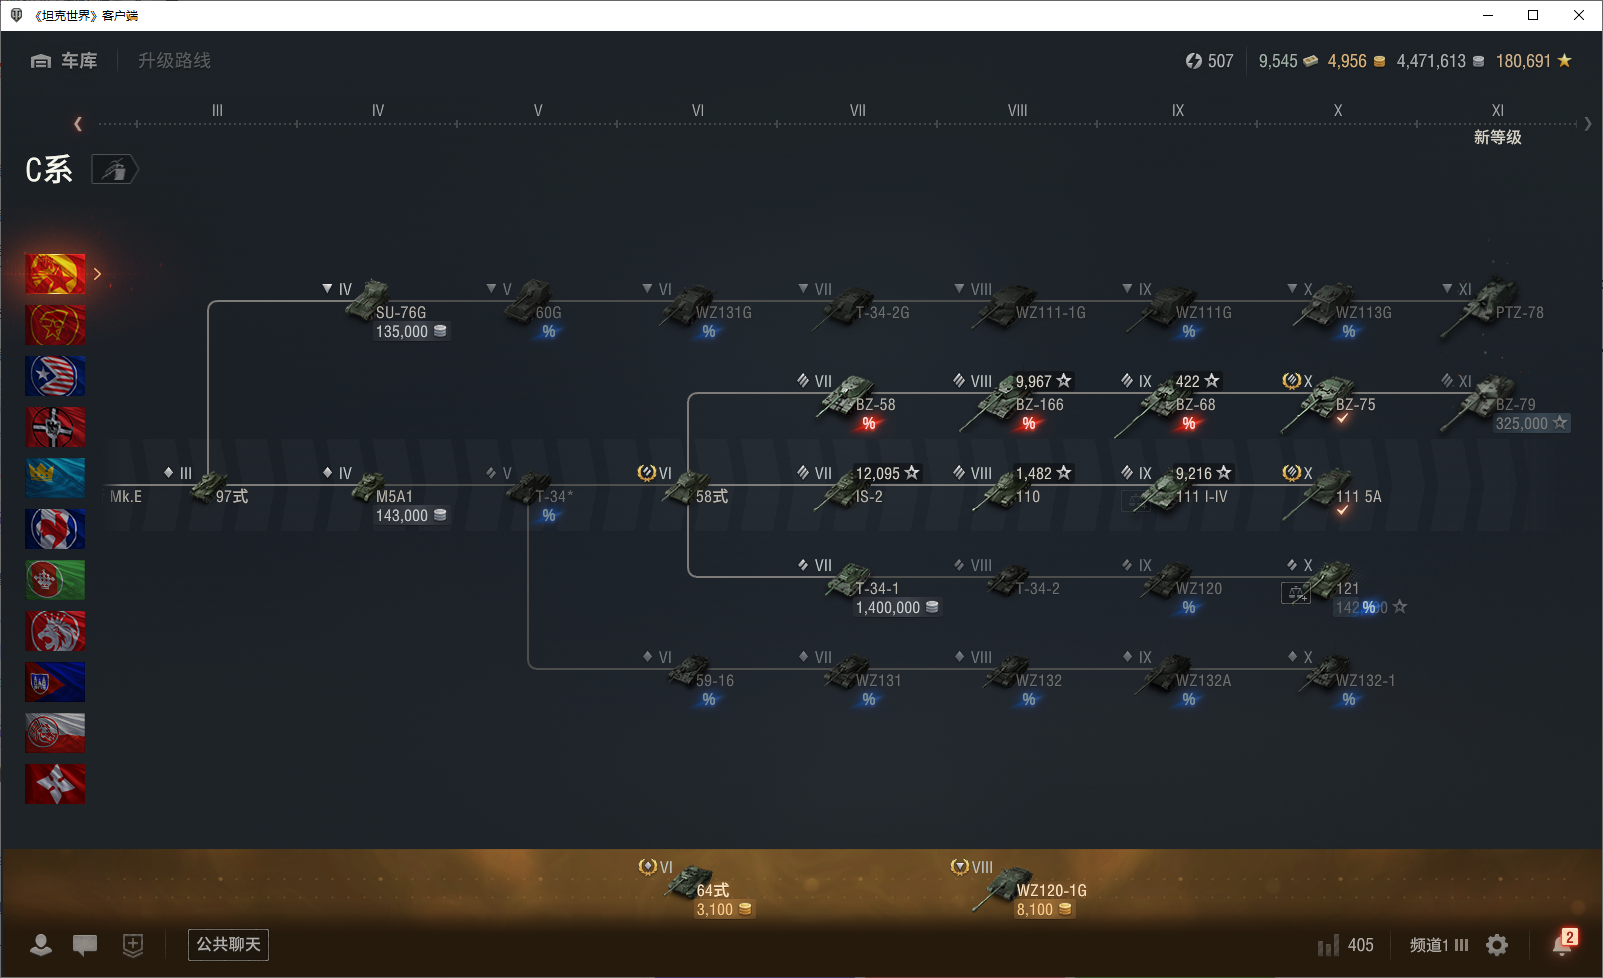This screenshot has height=978, width=1603.
Task: Switch to the red flag with white cross emblem
Action: (x=55, y=784)
